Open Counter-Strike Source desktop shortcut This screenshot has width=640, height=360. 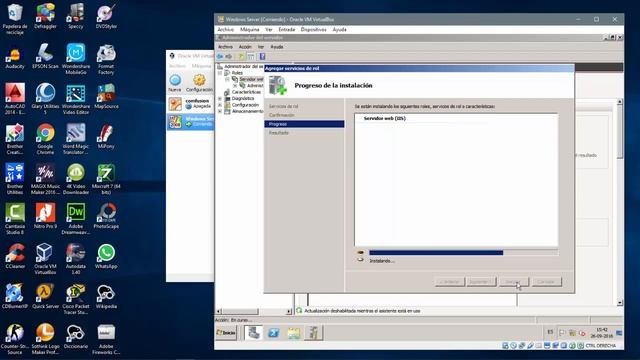(15, 339)
